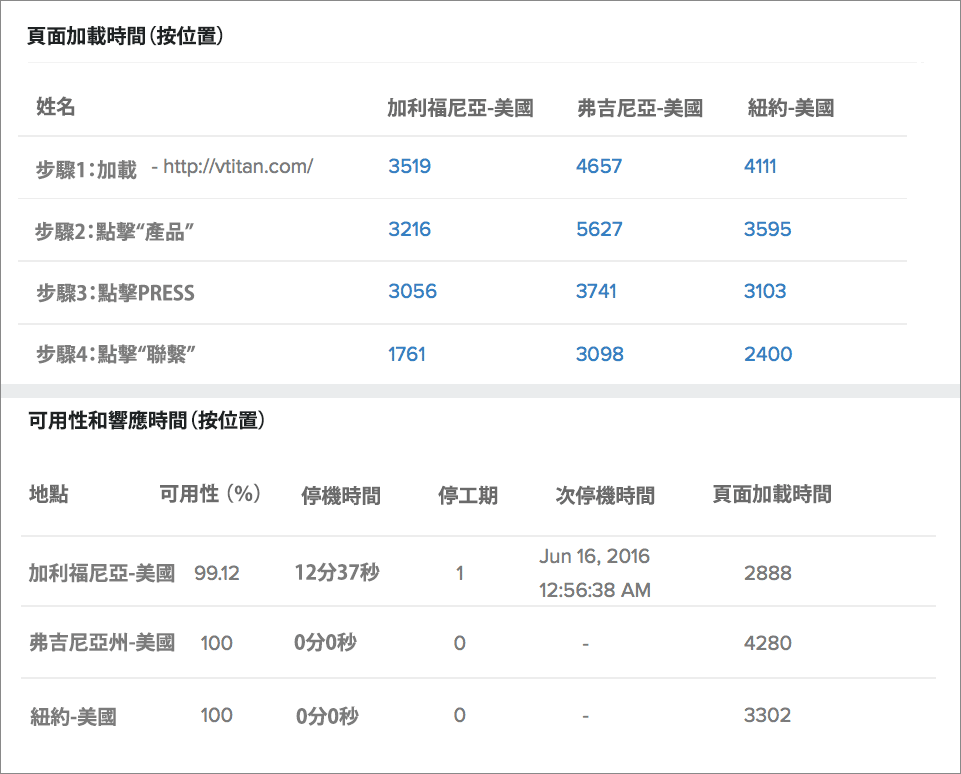Click outage count 0 for 紐約-美國
The height and width of the screenshot is (774, 961).
pos(460,715)
